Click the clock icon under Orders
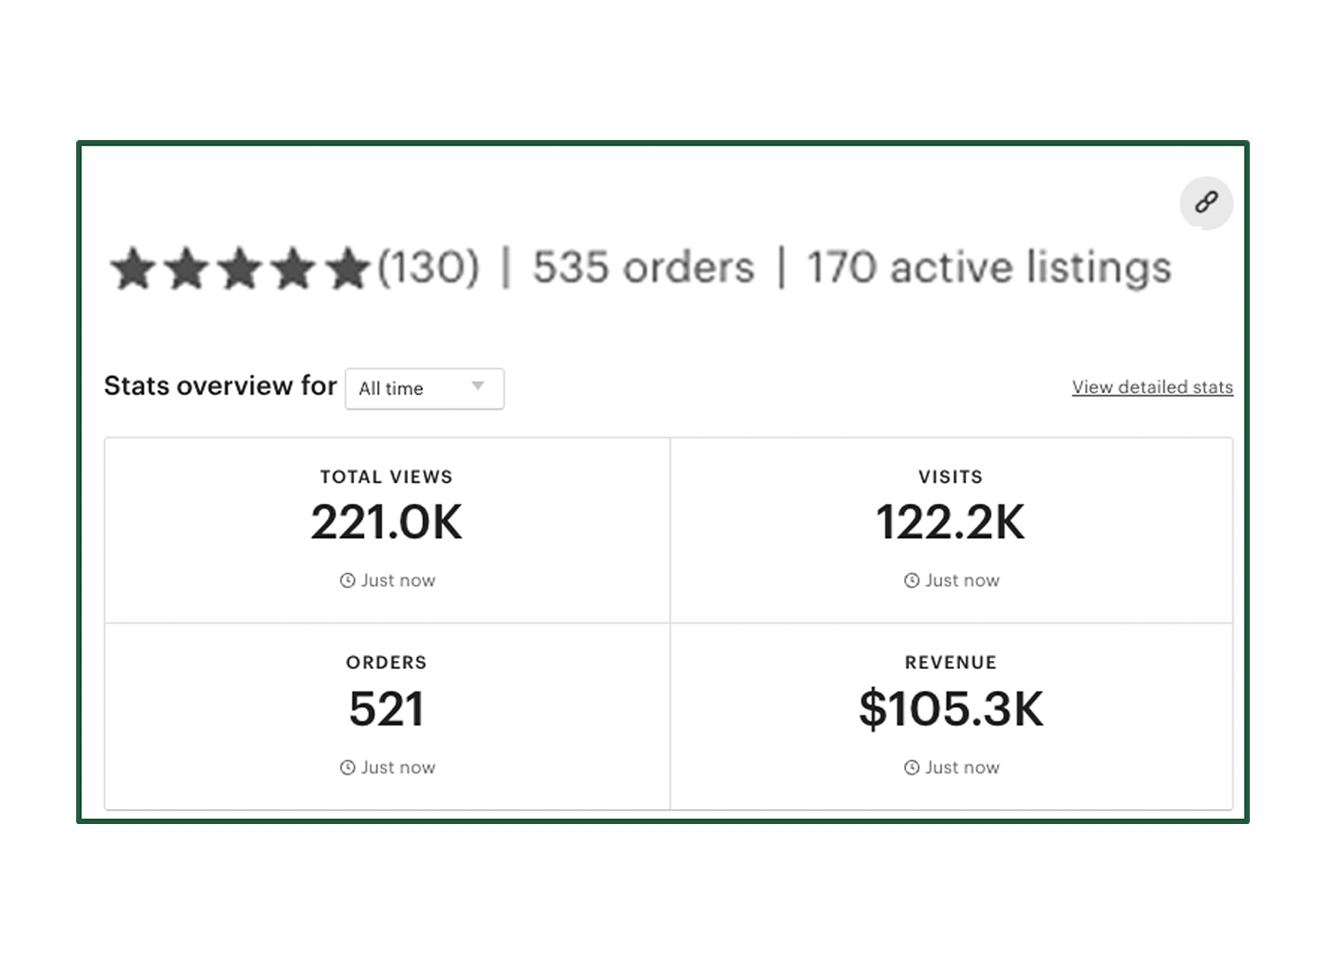Screen dimensions: 1326x958 click(347, 768)
